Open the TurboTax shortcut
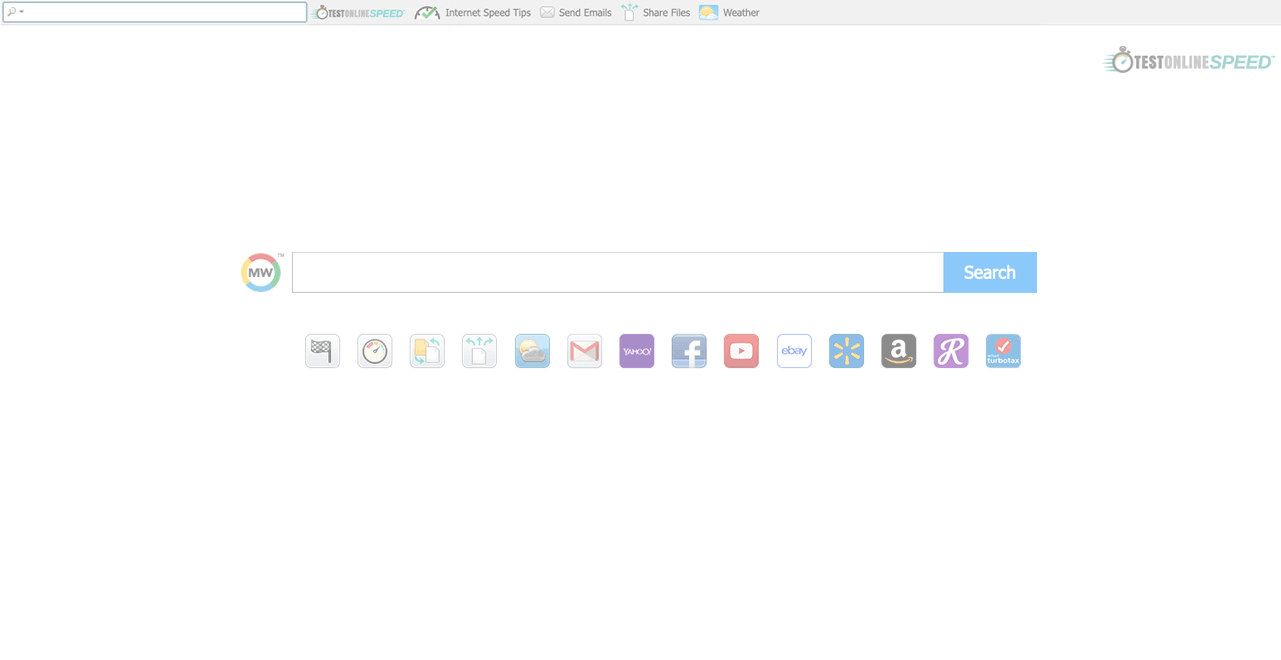Viewport: 1281px width, 660px height. (x=1003, y=351)
